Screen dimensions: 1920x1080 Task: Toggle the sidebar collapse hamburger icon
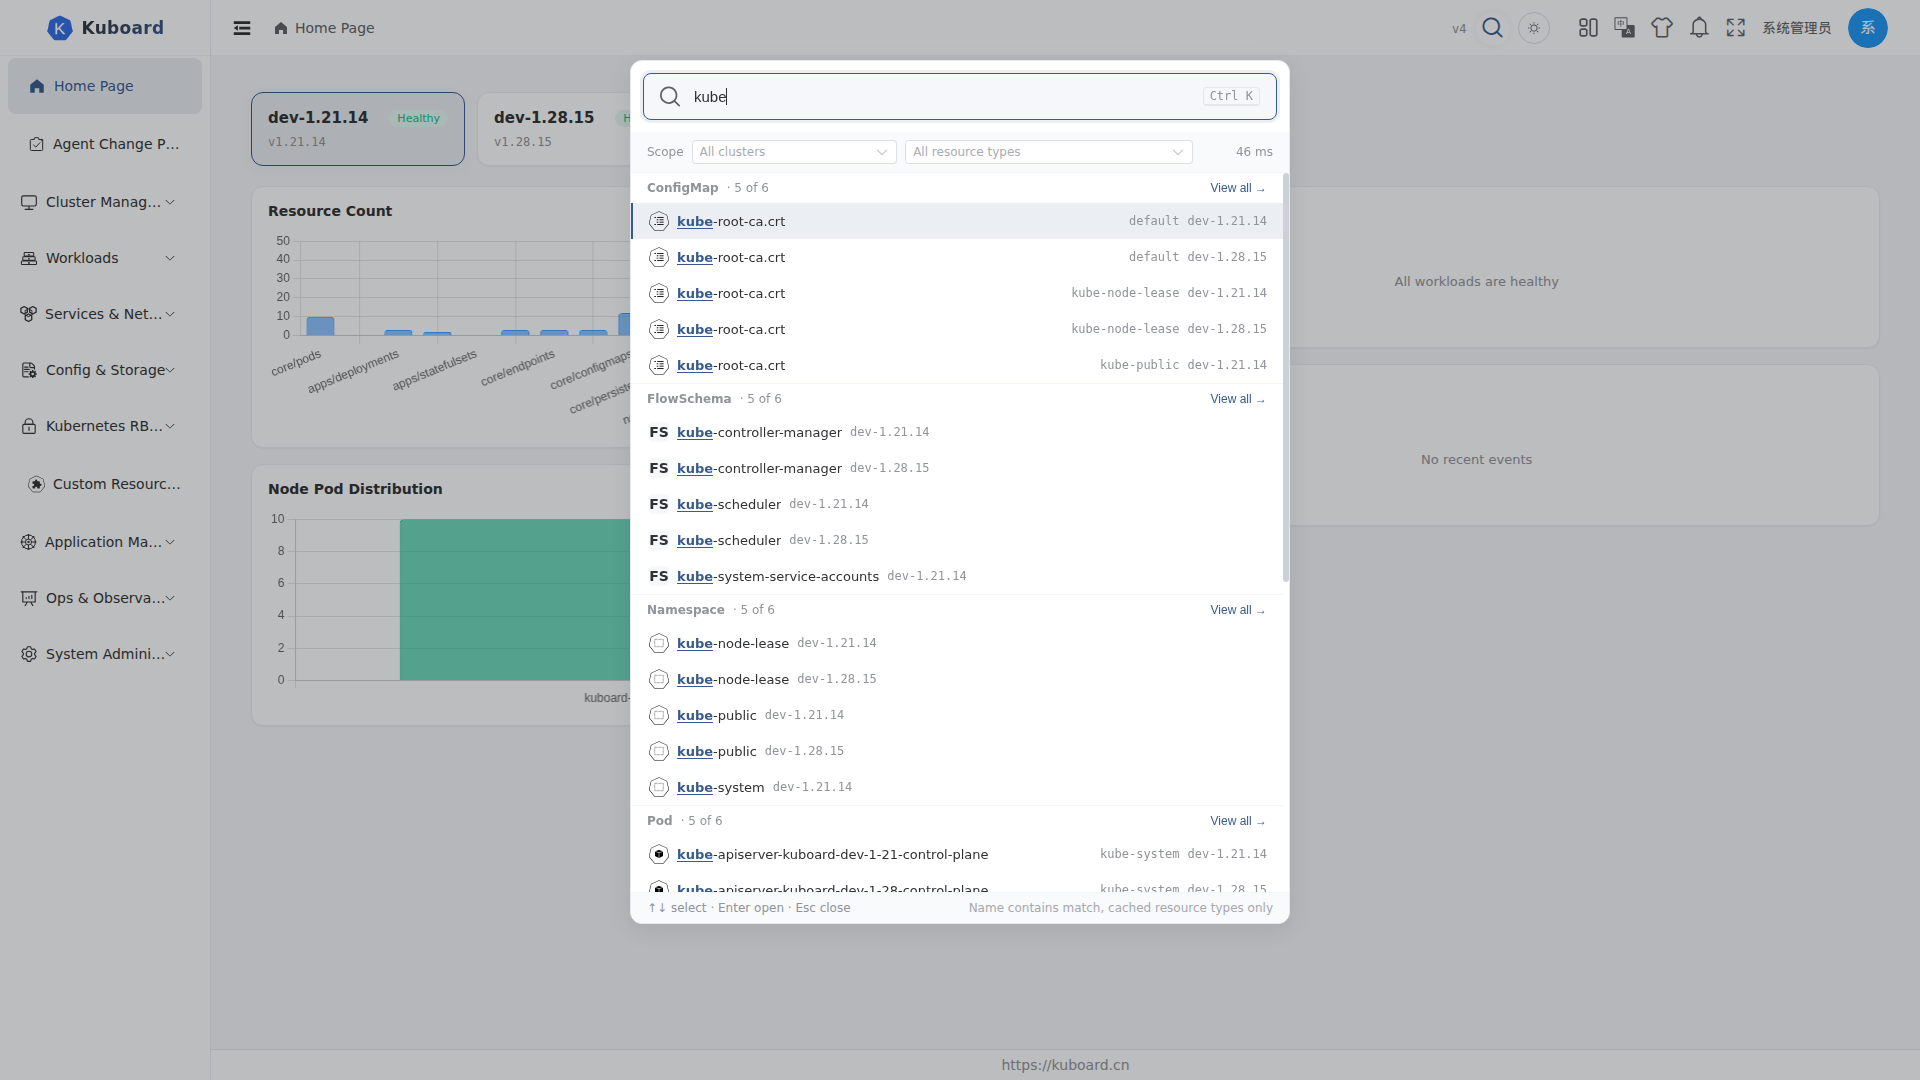[x=242, y=28]
